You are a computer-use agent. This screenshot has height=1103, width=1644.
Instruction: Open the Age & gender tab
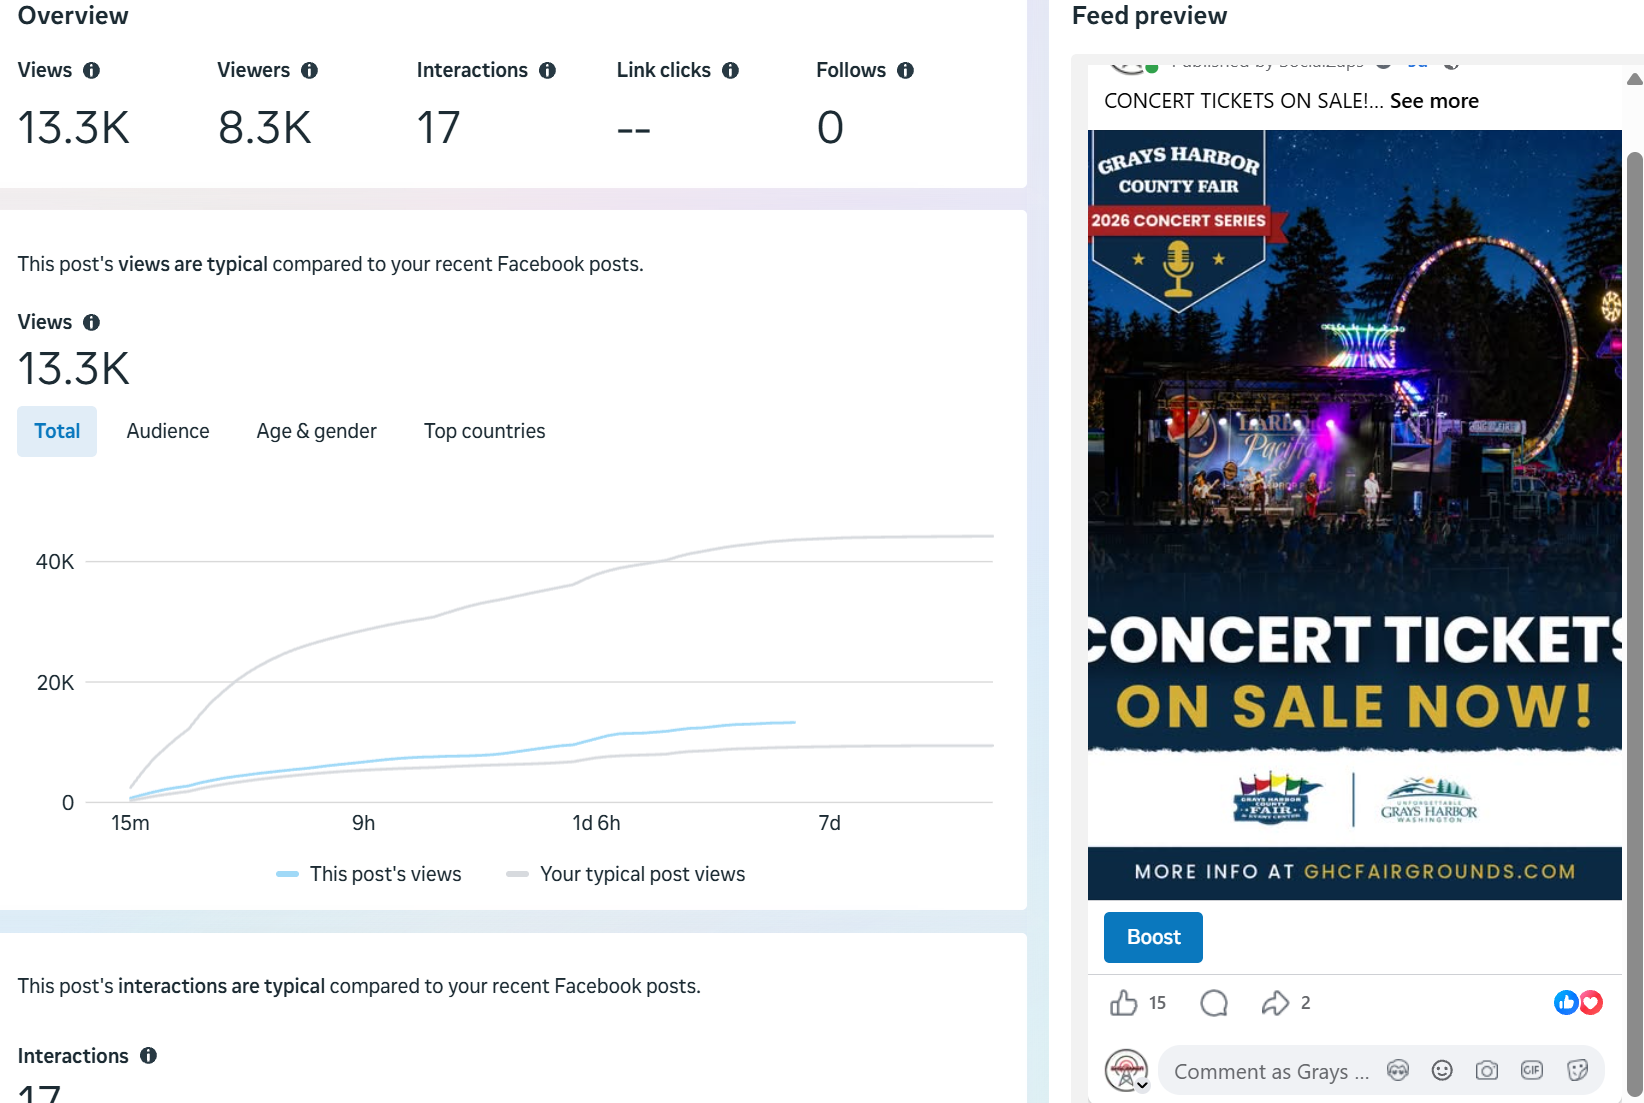(x=316, y=431)
